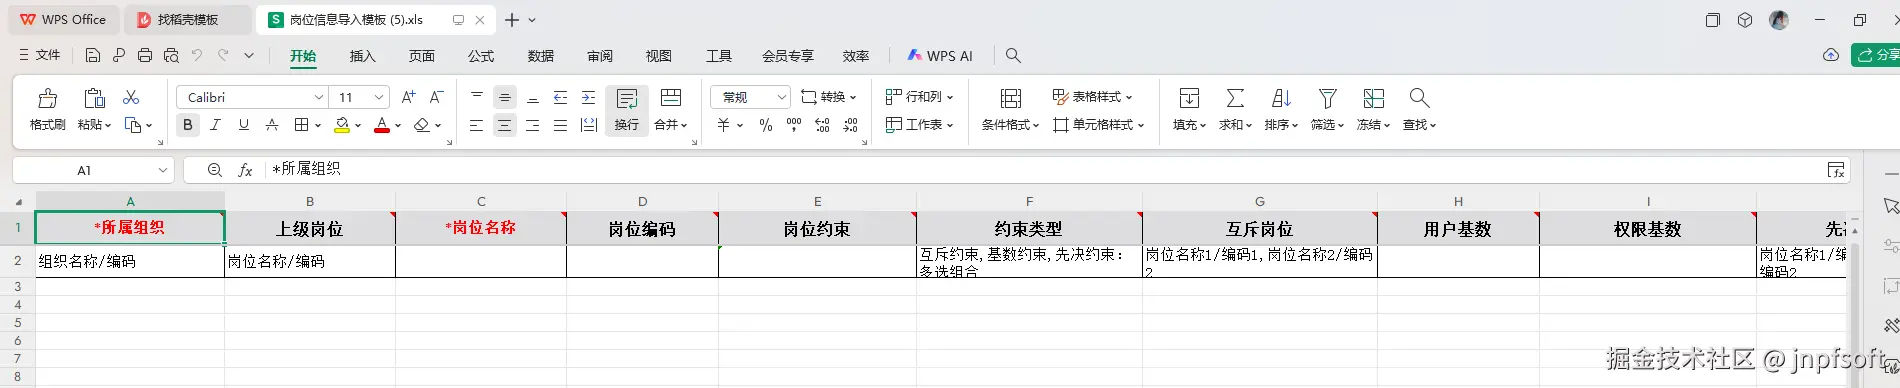
Task: Switch to the Insert ribbon tab
Action: 362,56
